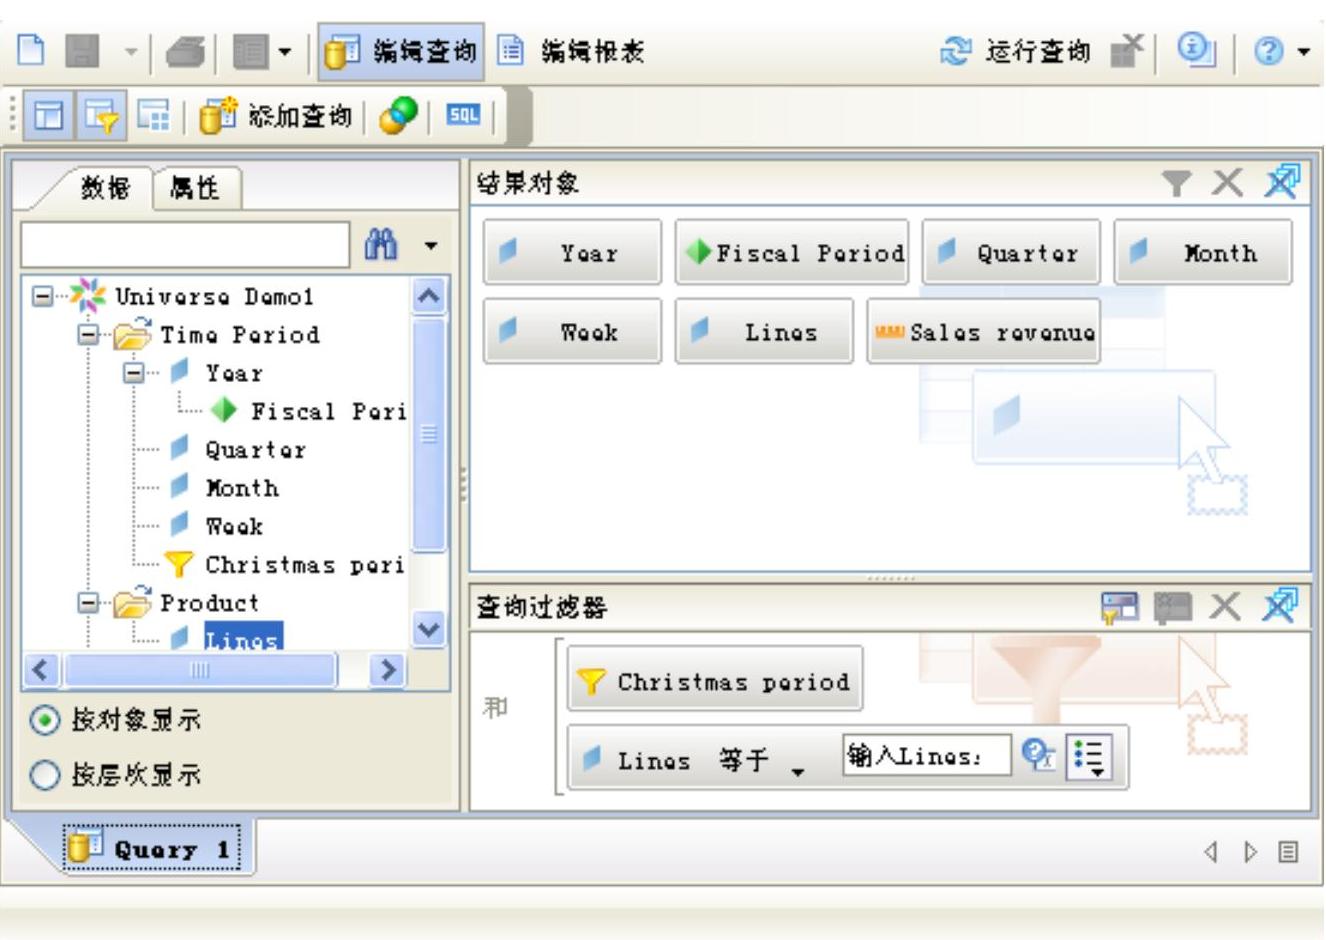The width and height of the screenshot is (1326, 940).
Task: Select the Query 1 tab
Action: pyautogui.click(x=152, y=849)
